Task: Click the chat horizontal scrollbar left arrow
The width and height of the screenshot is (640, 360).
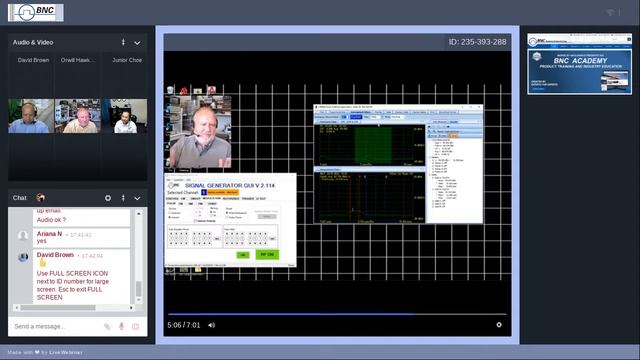Action: 16,307
